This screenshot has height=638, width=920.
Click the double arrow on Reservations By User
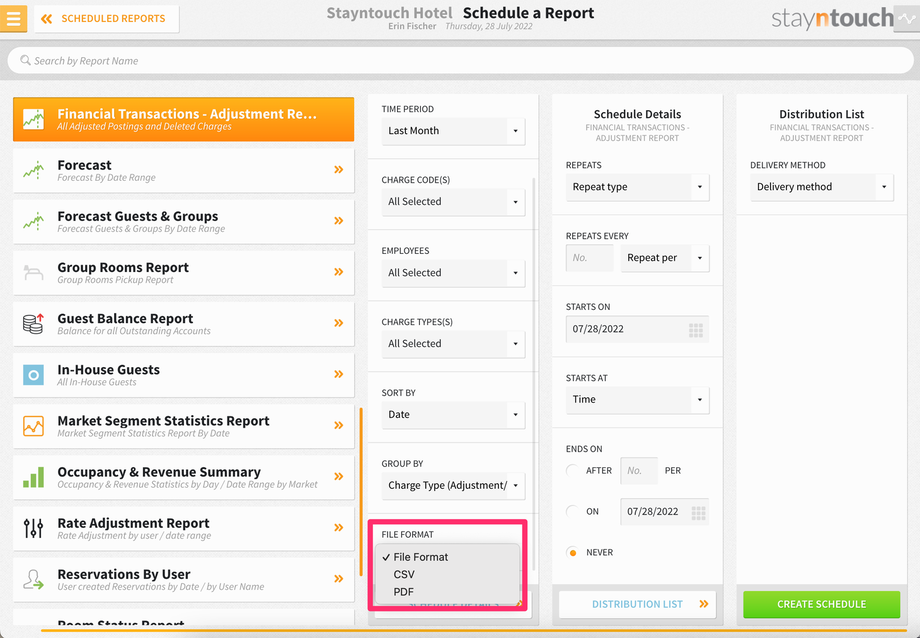[x=339, y=578]
